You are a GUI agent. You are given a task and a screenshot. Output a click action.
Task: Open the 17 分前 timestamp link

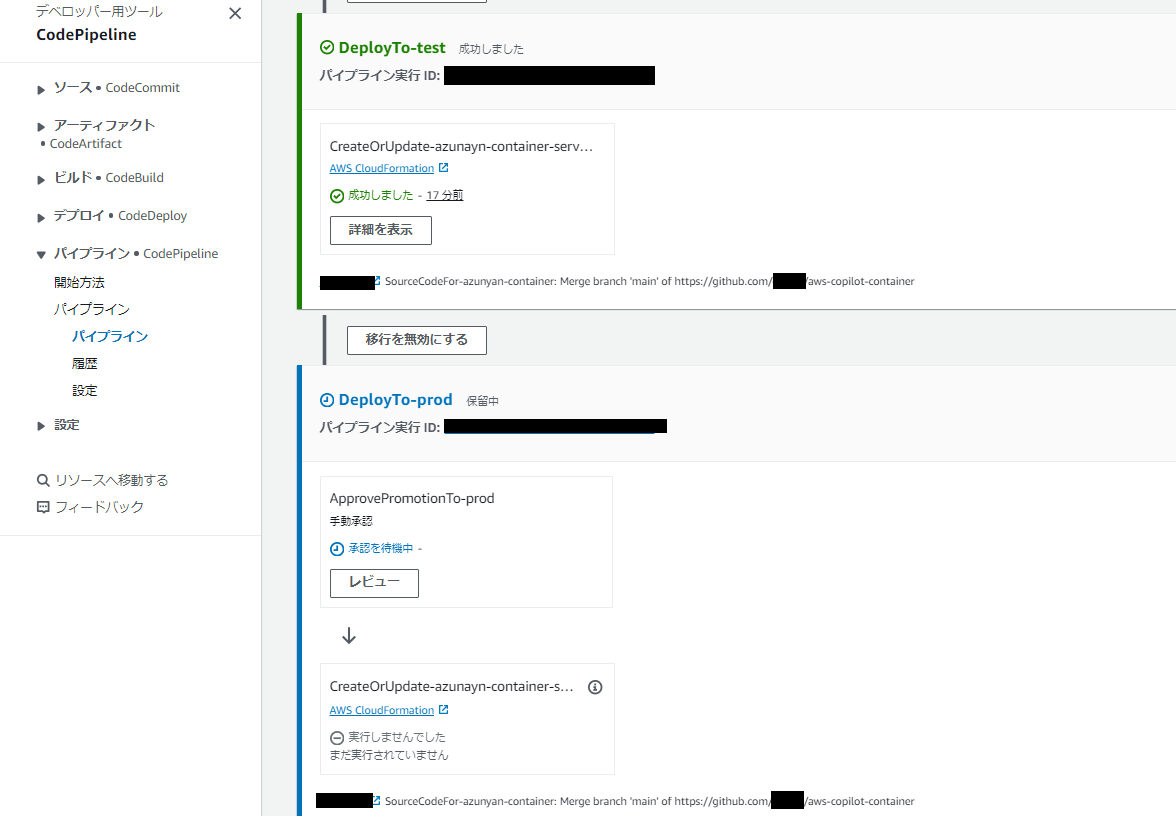[445, 195]
